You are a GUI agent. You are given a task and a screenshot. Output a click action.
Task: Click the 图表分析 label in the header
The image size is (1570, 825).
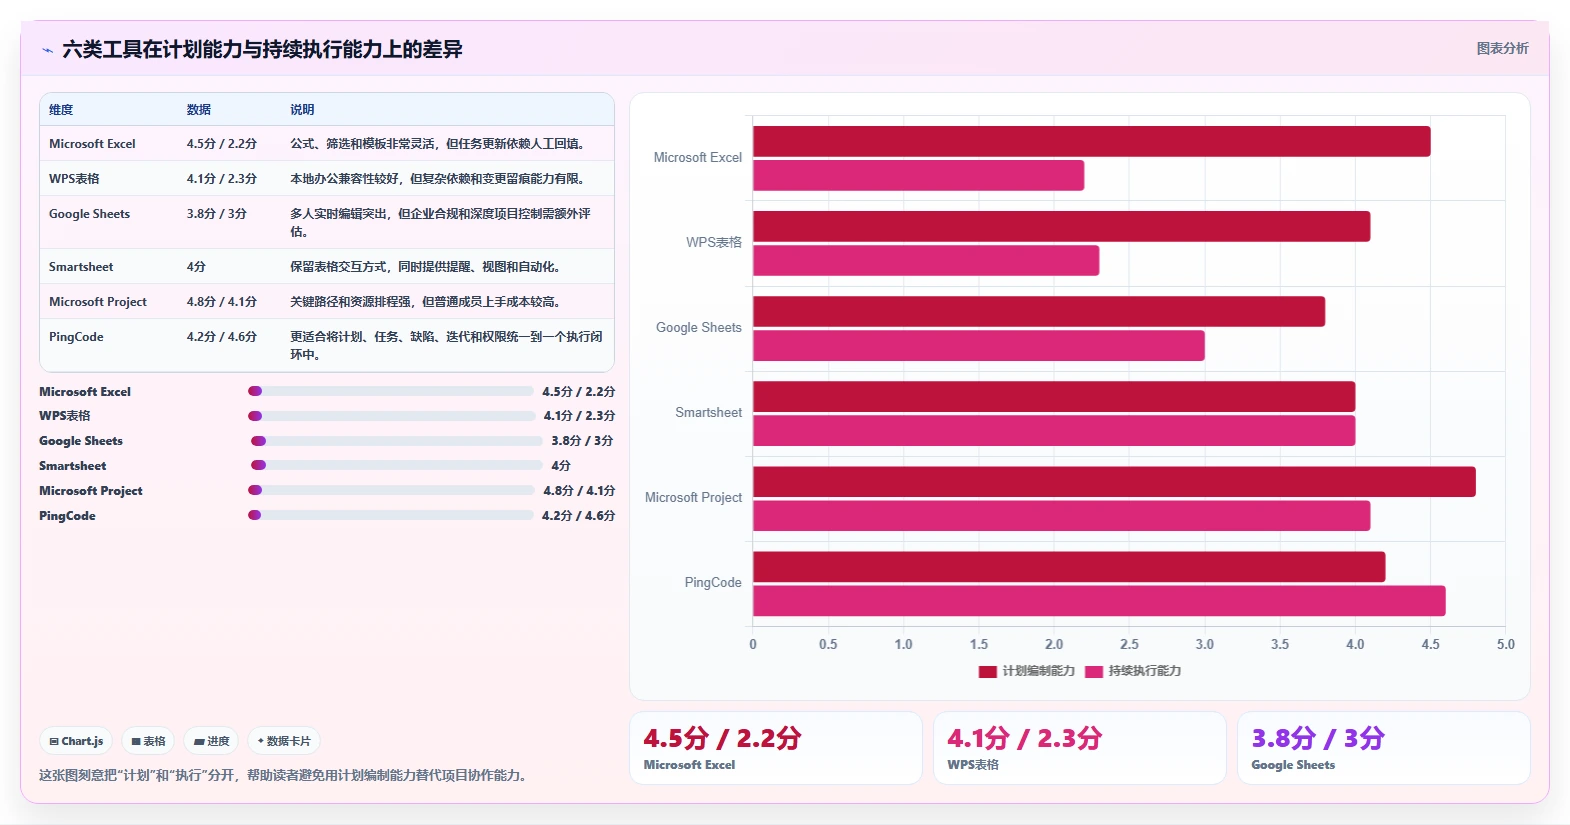pyautogui.click(x=1502, y=48)
